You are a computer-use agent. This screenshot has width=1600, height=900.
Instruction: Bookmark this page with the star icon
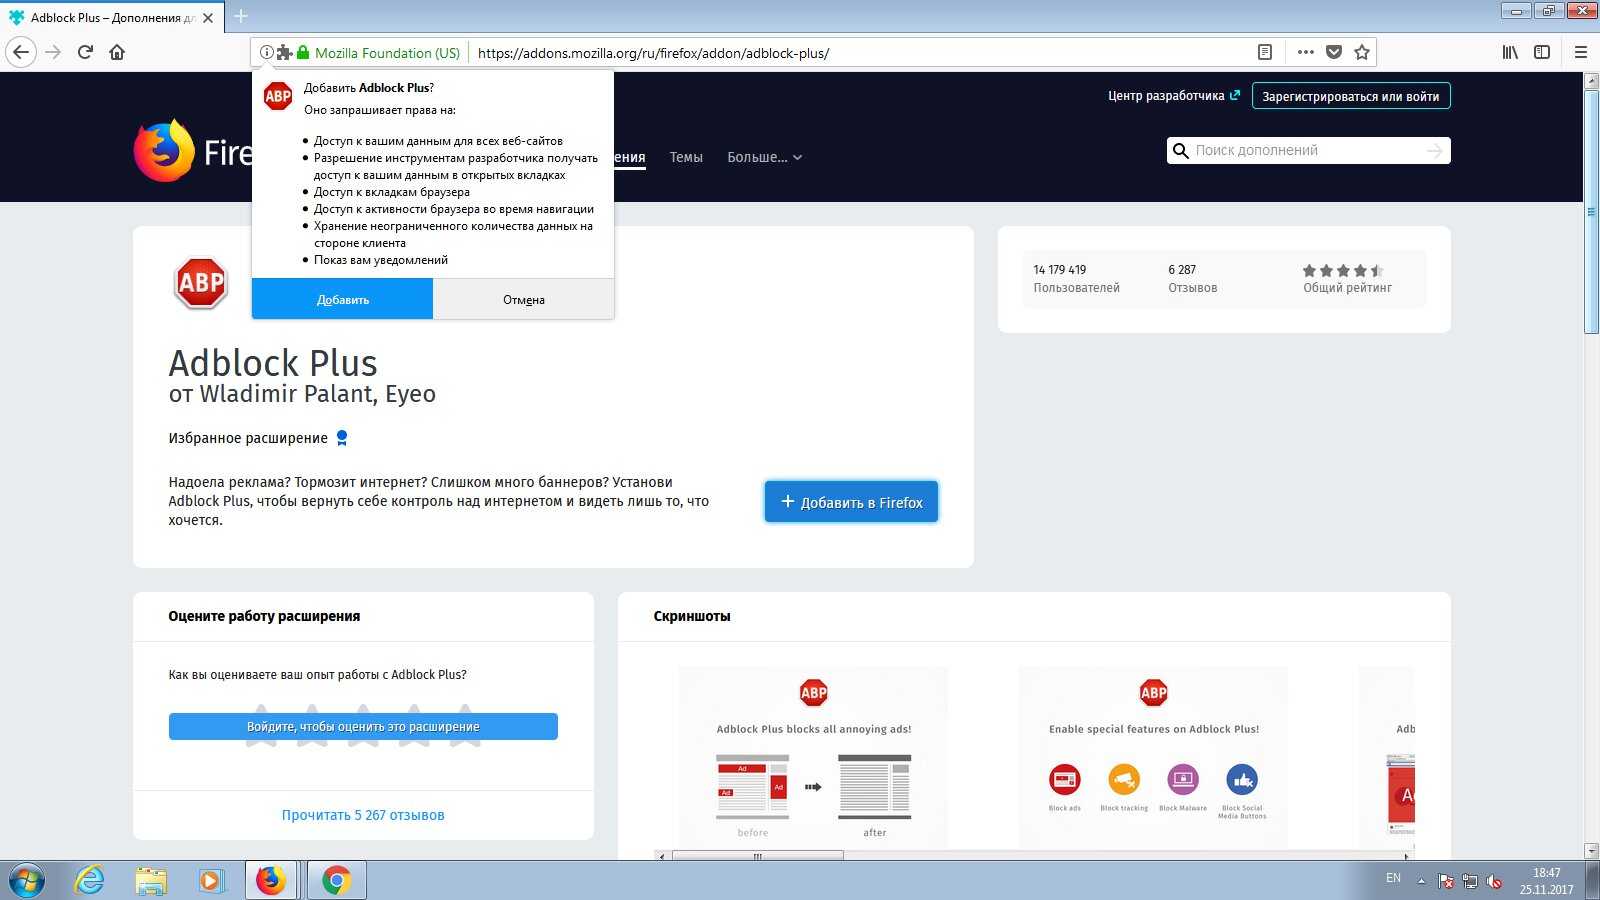coord(1361,52)
